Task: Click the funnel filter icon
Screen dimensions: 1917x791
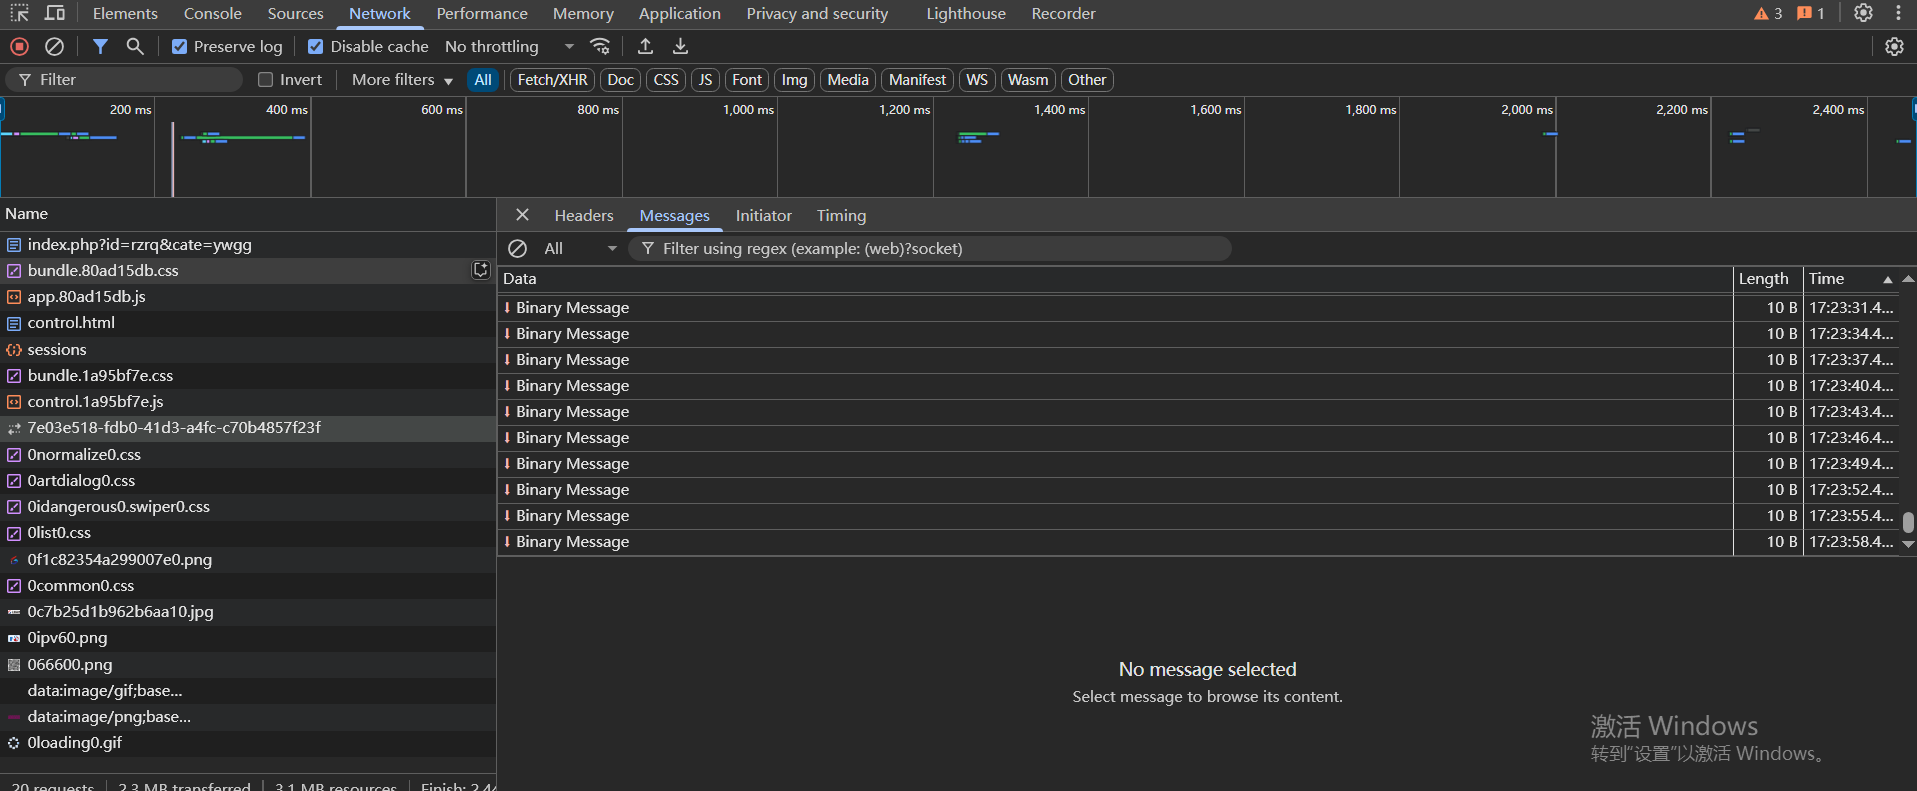Action: [x=100, y=47]
